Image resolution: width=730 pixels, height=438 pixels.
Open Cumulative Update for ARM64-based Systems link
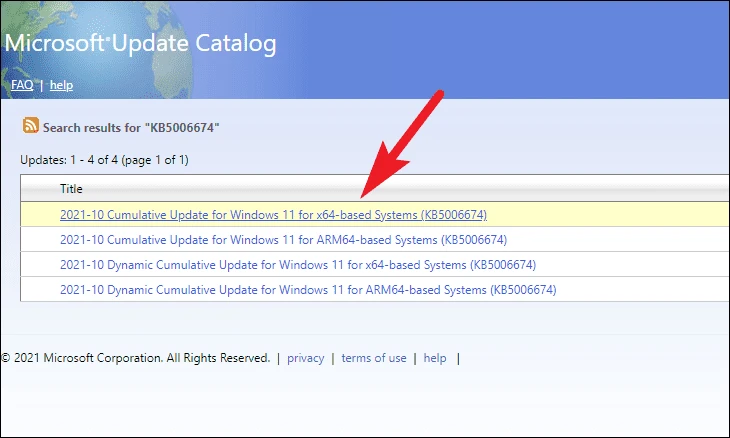[x=284, y=240]
